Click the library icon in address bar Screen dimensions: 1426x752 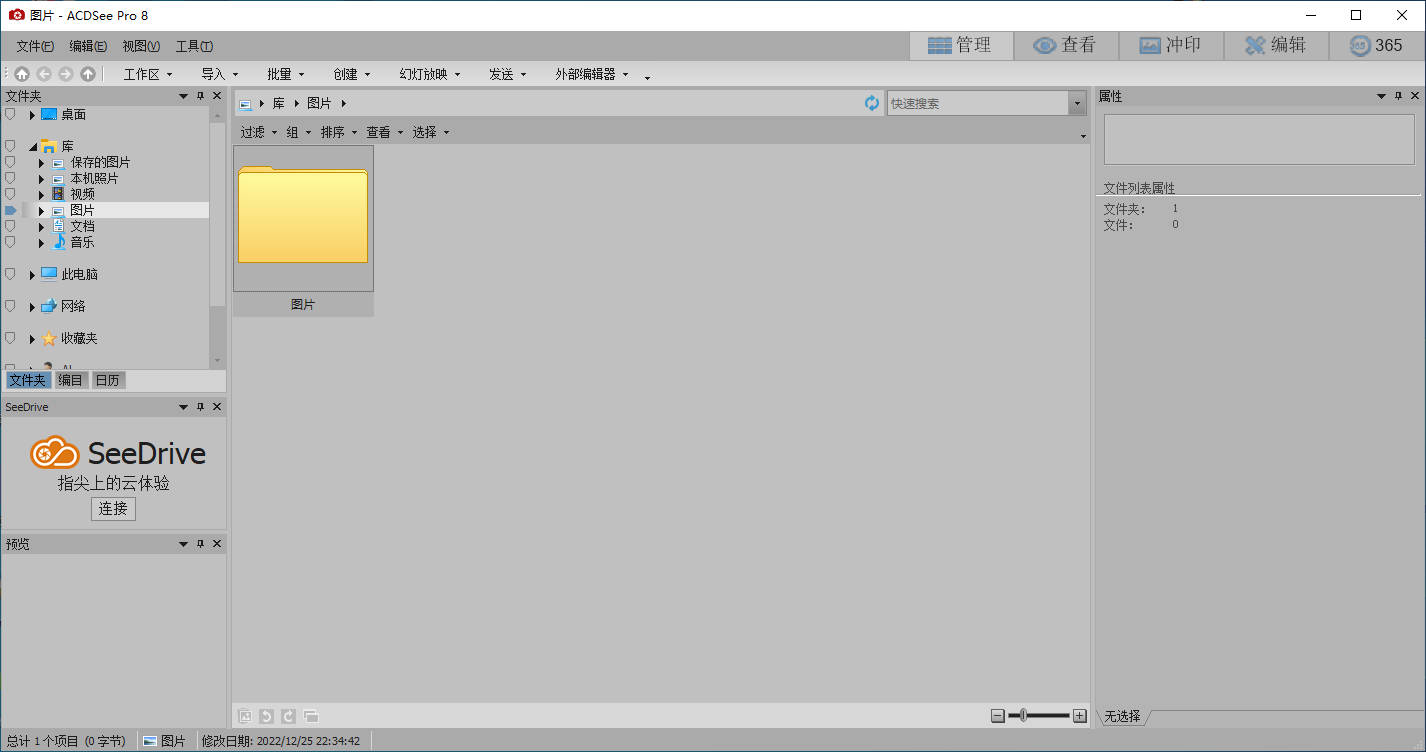tap(245, 104)
